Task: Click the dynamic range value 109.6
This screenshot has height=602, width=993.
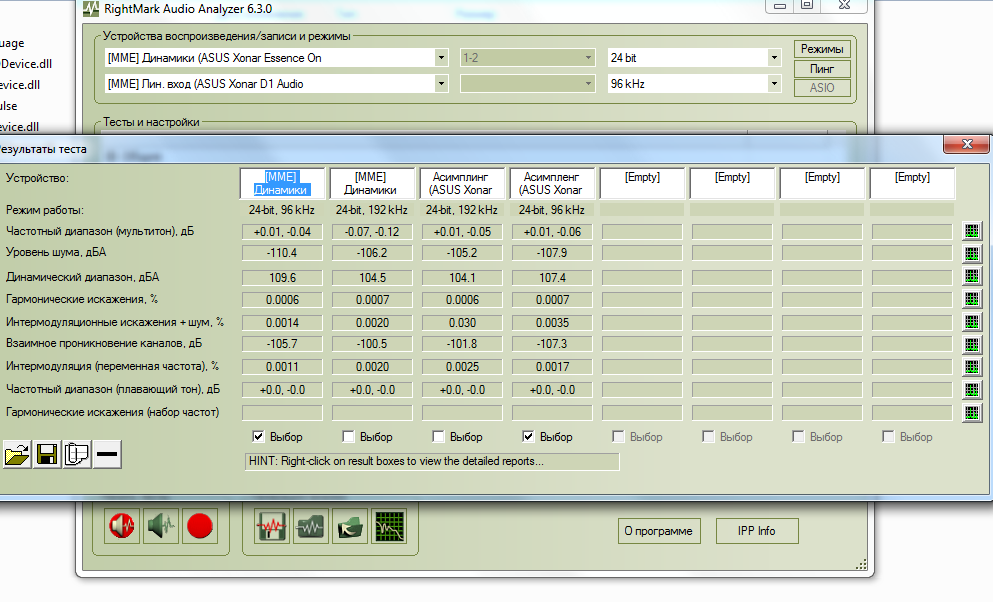Action: 282,277
